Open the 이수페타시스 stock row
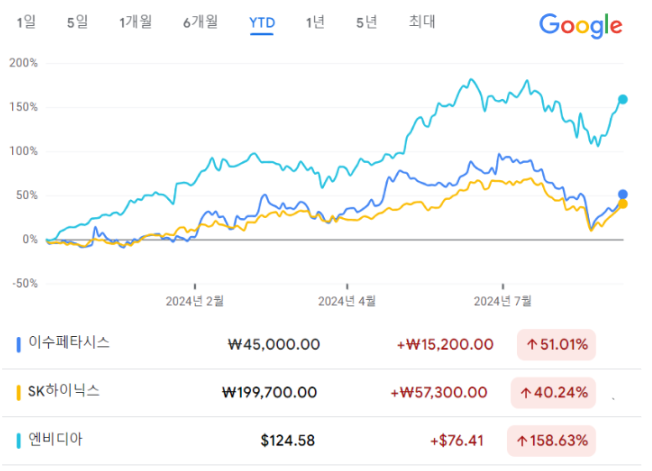Screen dimensions: 652x471 pyautogui.click(x=321, y=345)
